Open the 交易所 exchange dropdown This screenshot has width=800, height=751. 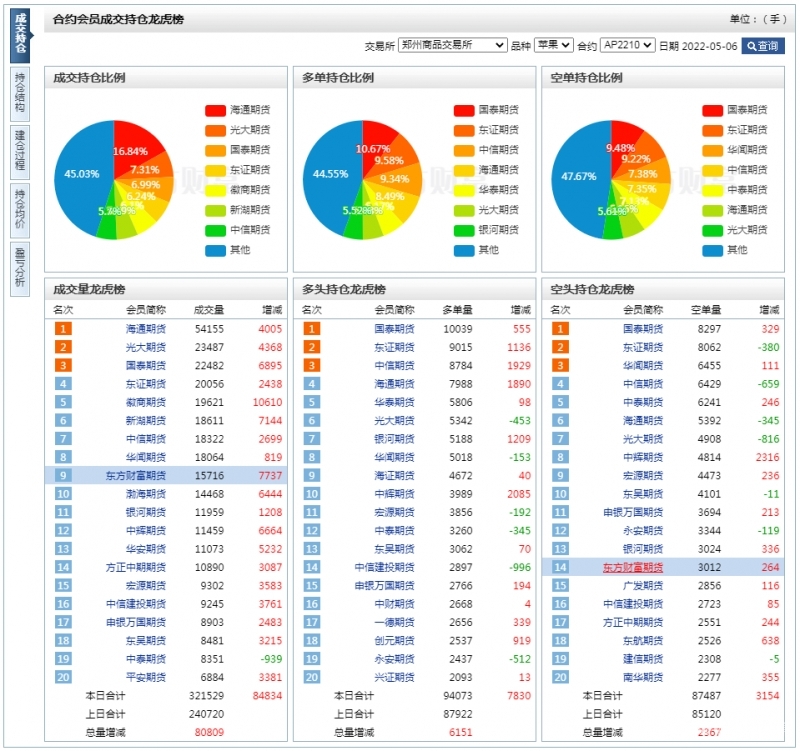coord(452,46)
